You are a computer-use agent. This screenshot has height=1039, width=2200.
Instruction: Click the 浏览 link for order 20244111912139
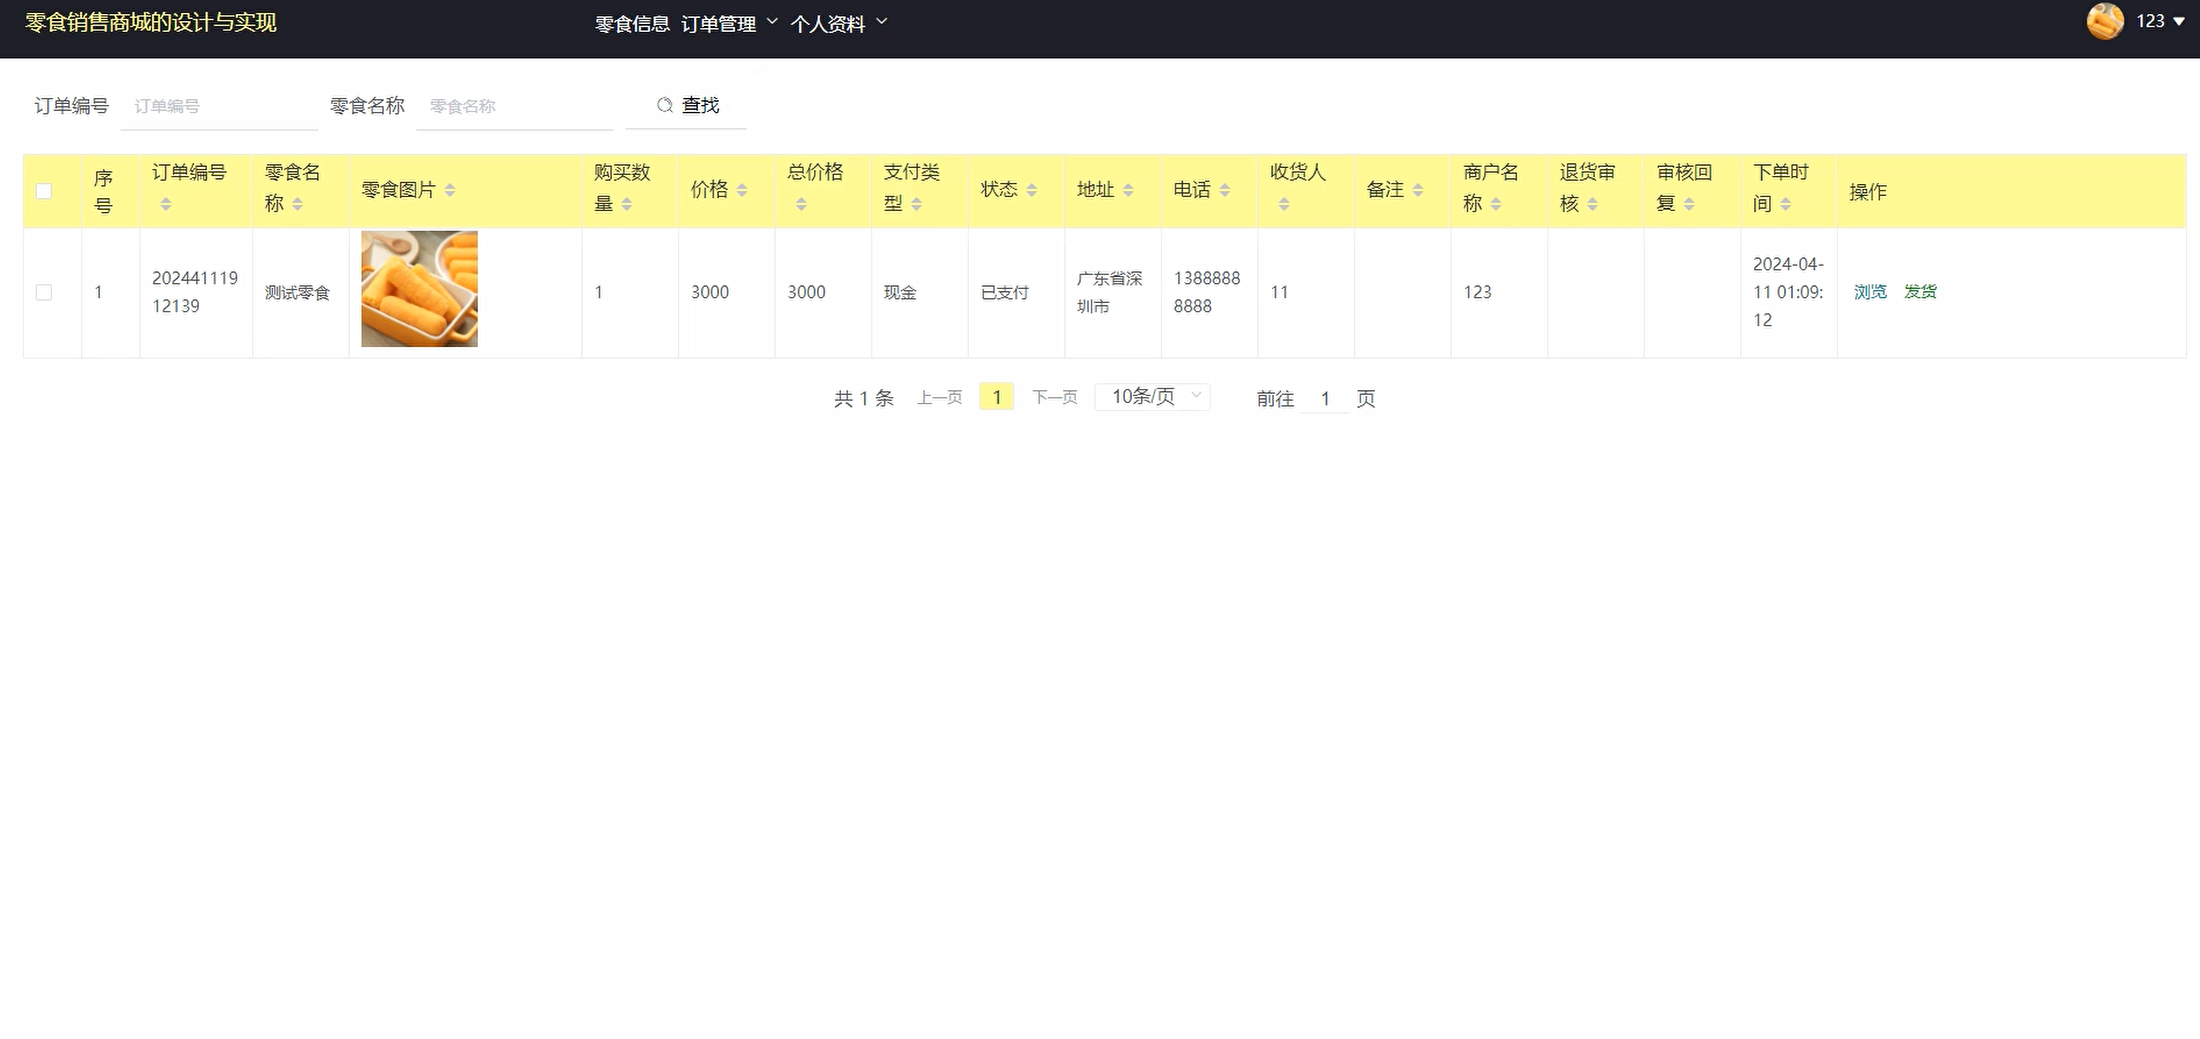1870,292
